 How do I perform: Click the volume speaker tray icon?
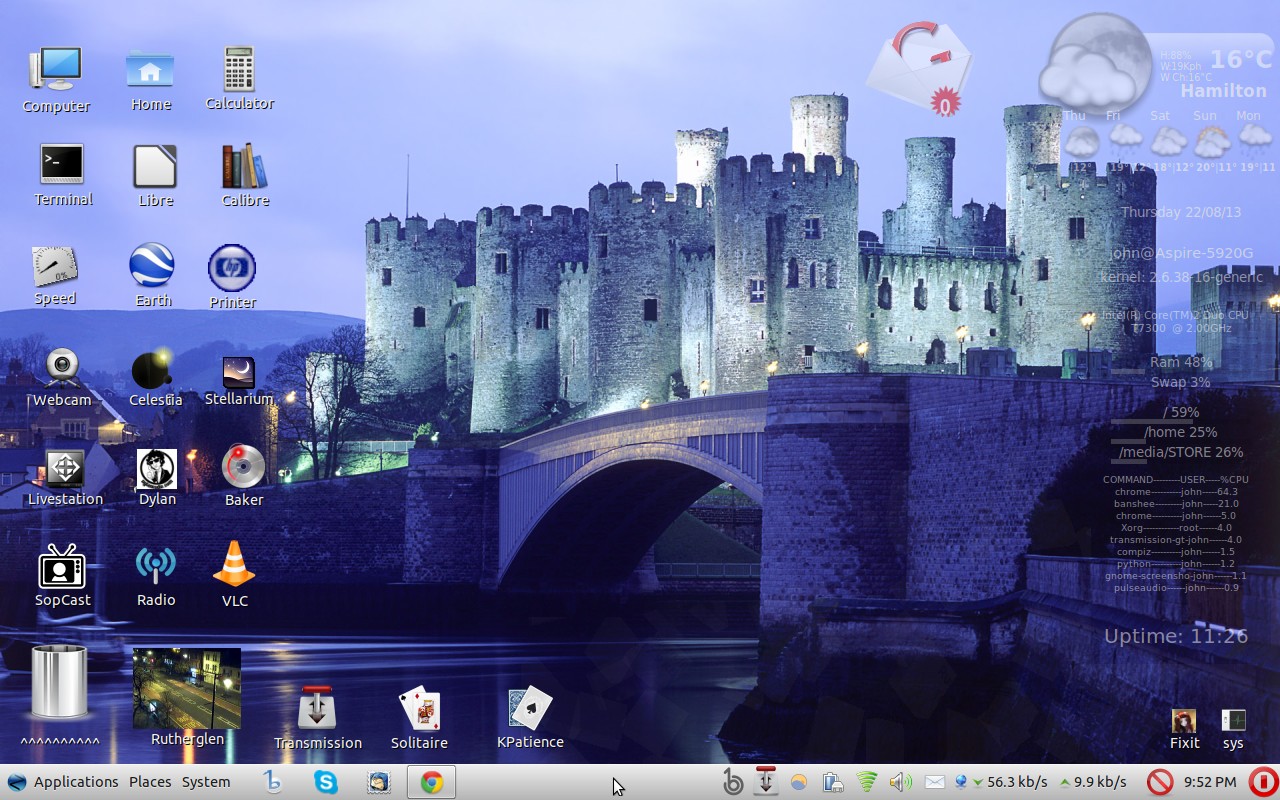(x=900, y=782)
